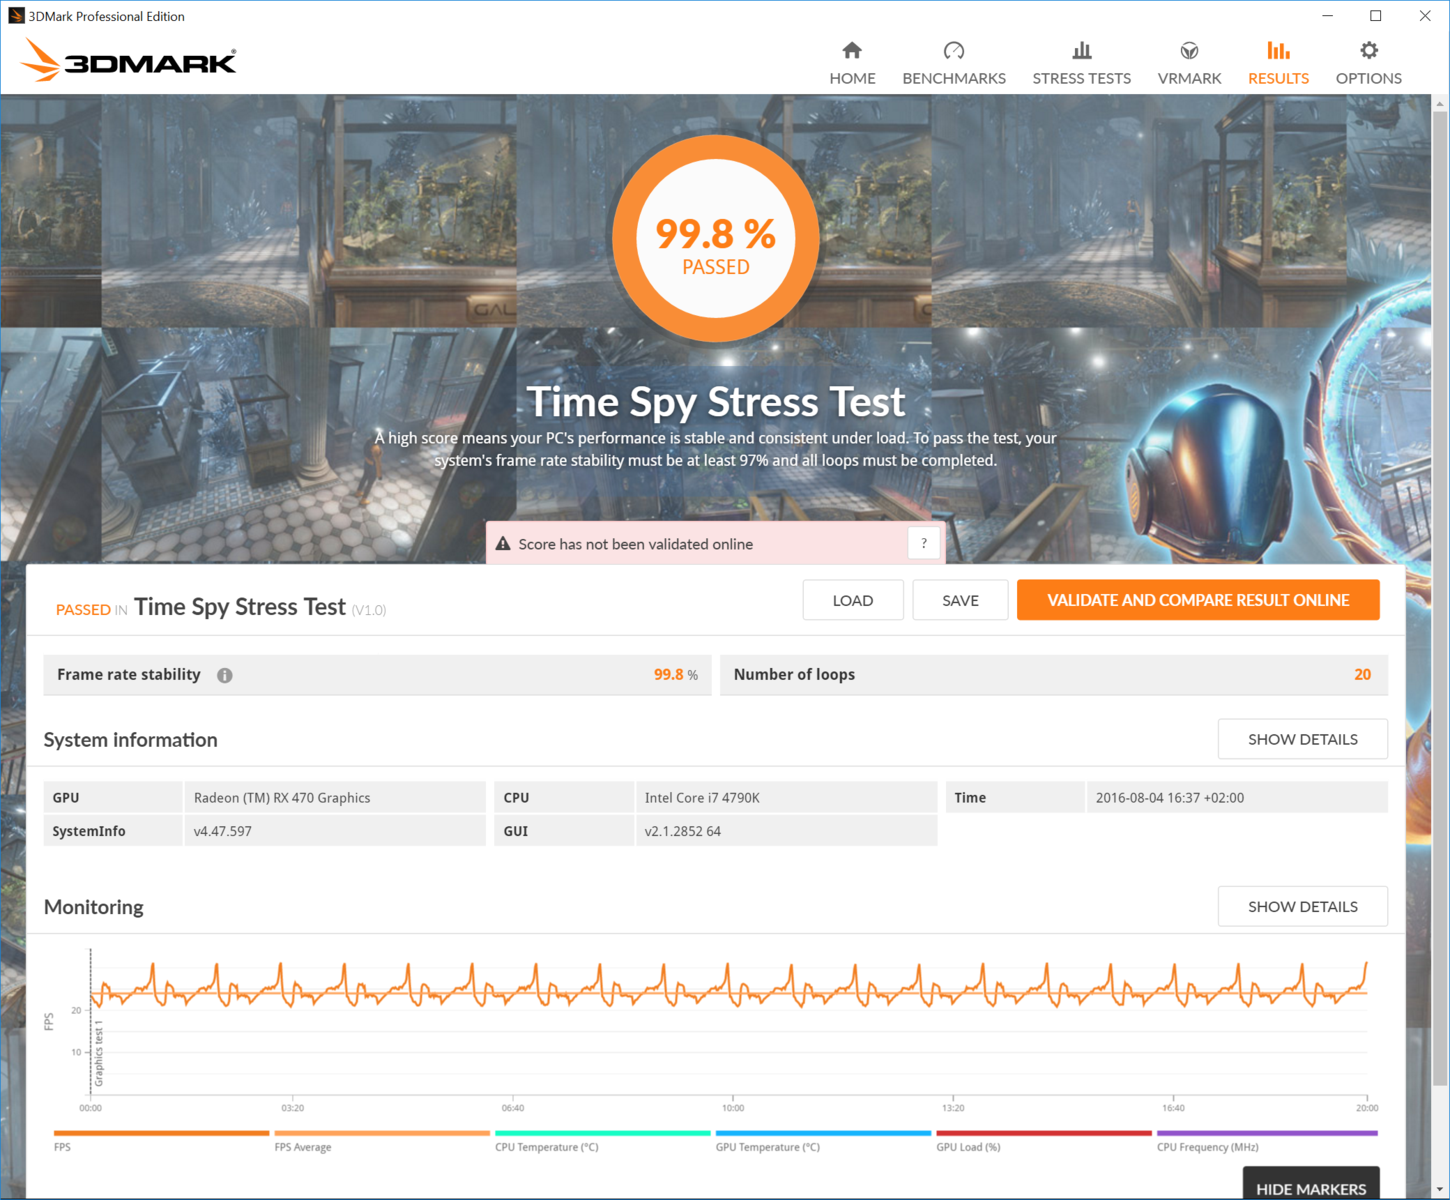Click the 'Frame rate stability' label
Image resolution: width=1450 pixels, height=1200 pixels.
point(129,675)
